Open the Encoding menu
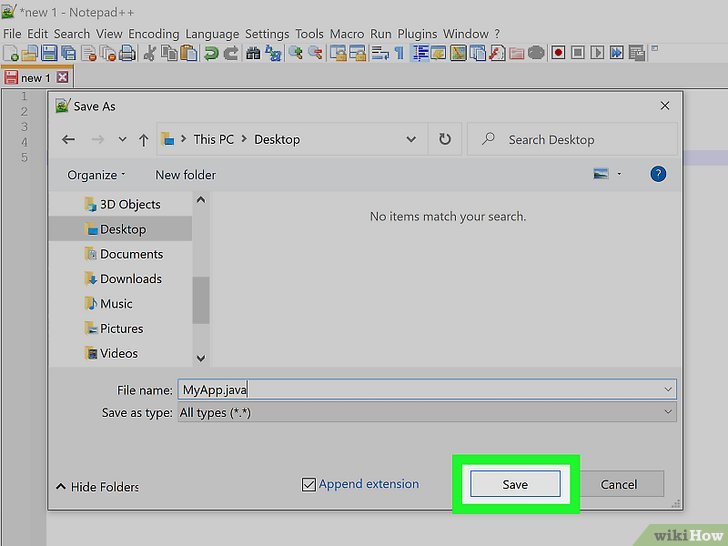This screenshot has height=546, width=728. point(154,34)
